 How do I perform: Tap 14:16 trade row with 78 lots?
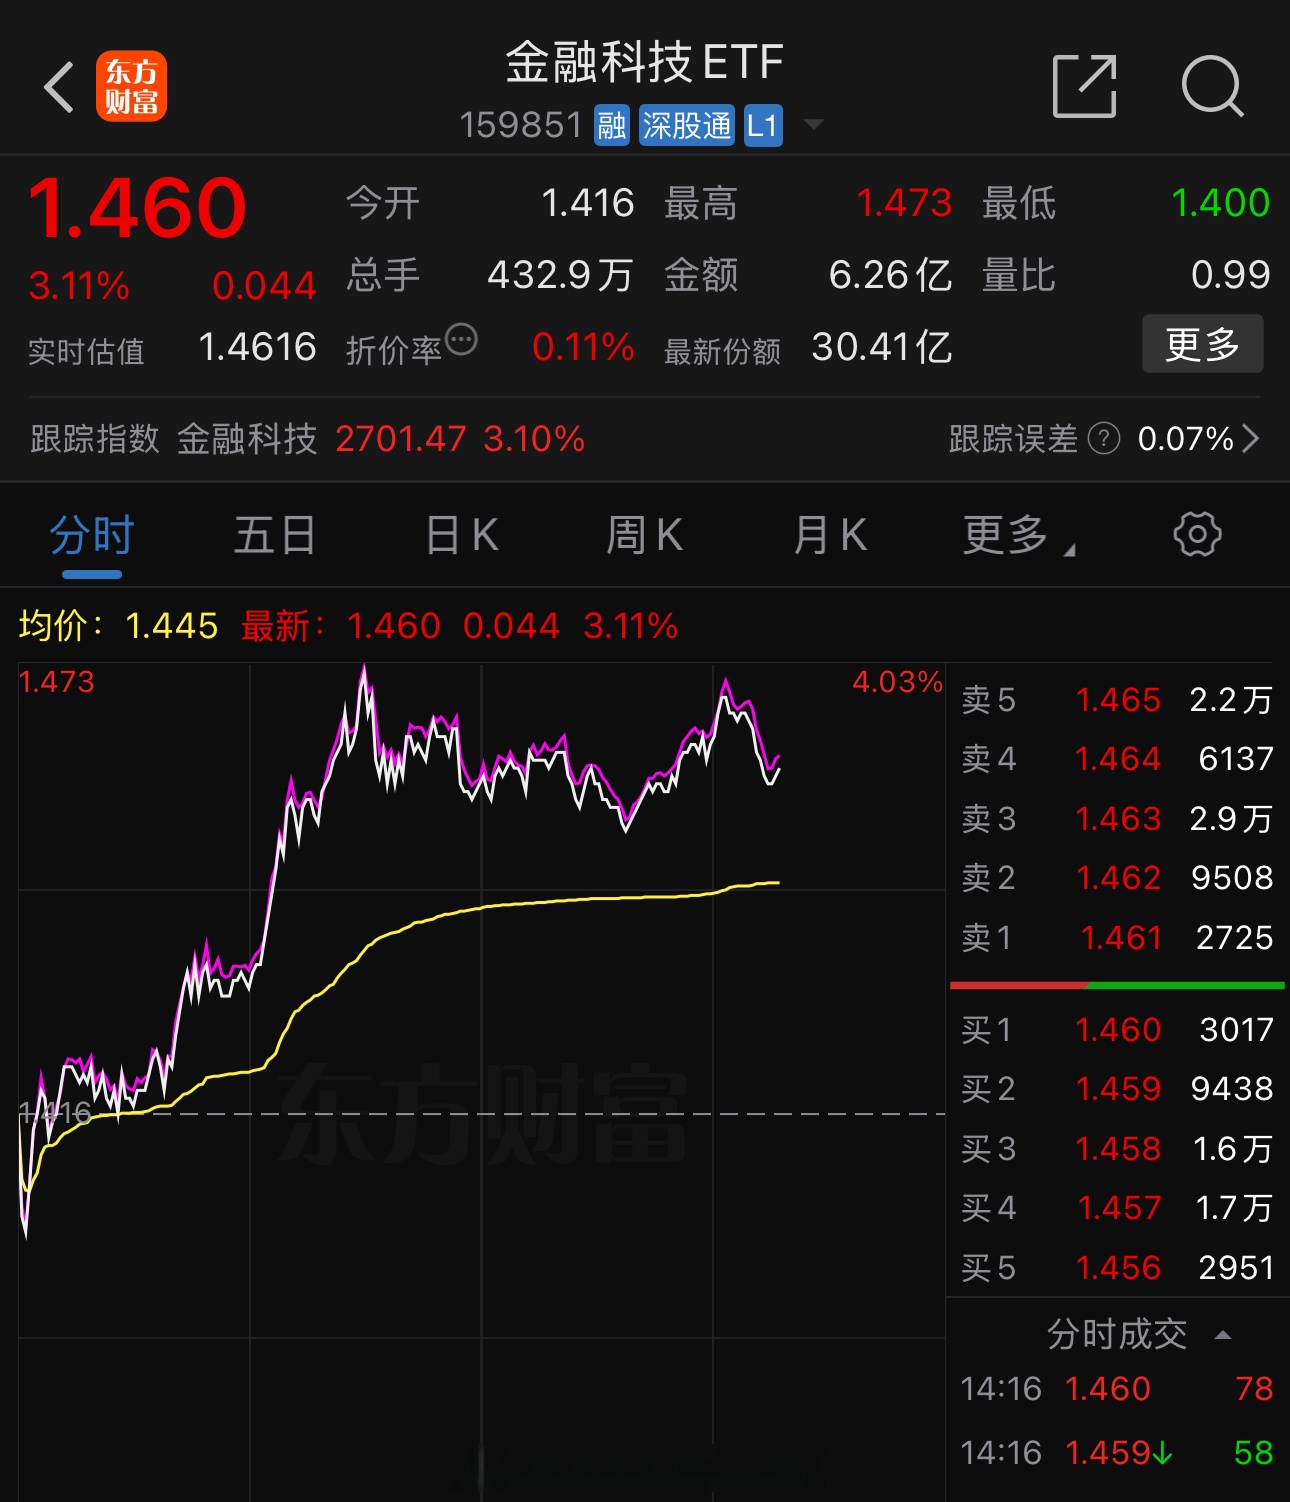pyautogui.click(x=1117, y=1389)
